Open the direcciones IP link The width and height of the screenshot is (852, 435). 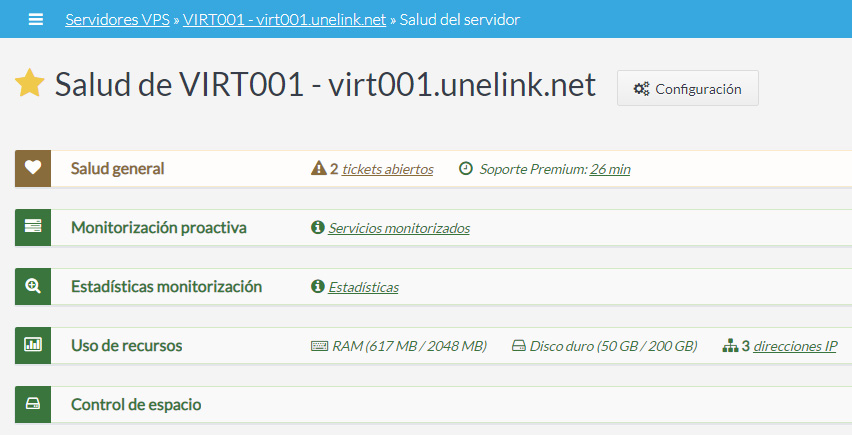(x=795, y=347)
